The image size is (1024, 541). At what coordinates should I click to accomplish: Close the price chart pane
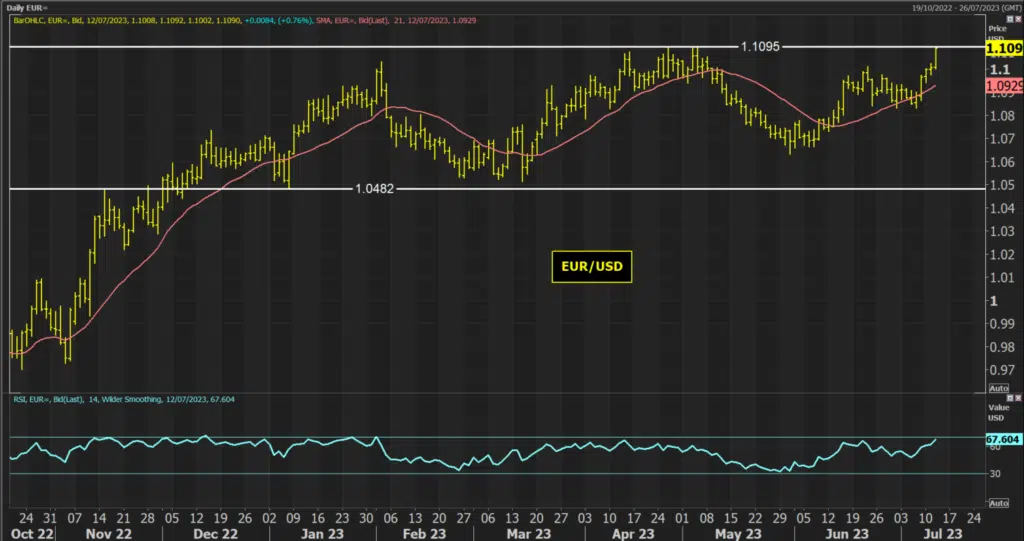pyautogui.click(x=1017, y=20)
